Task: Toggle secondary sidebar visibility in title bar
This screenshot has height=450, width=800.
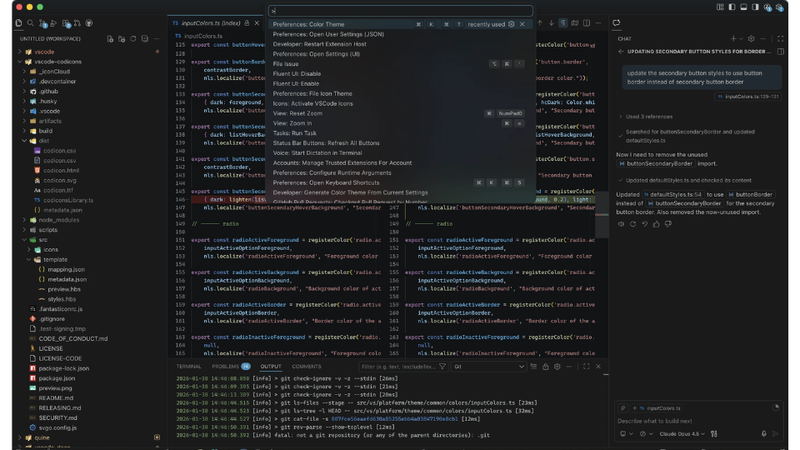Action: (756, 7)
